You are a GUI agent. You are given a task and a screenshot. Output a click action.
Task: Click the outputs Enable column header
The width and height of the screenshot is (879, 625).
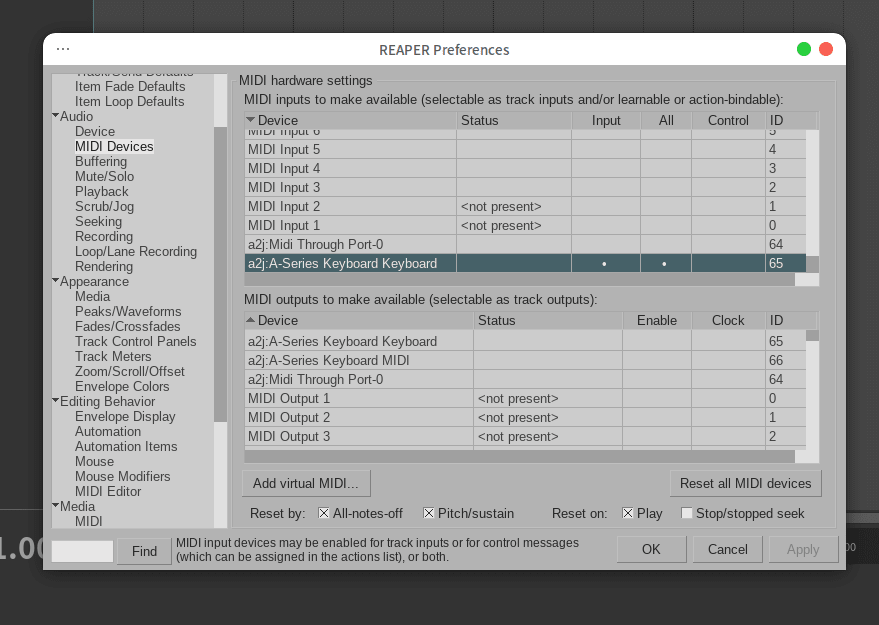point(657,321)
